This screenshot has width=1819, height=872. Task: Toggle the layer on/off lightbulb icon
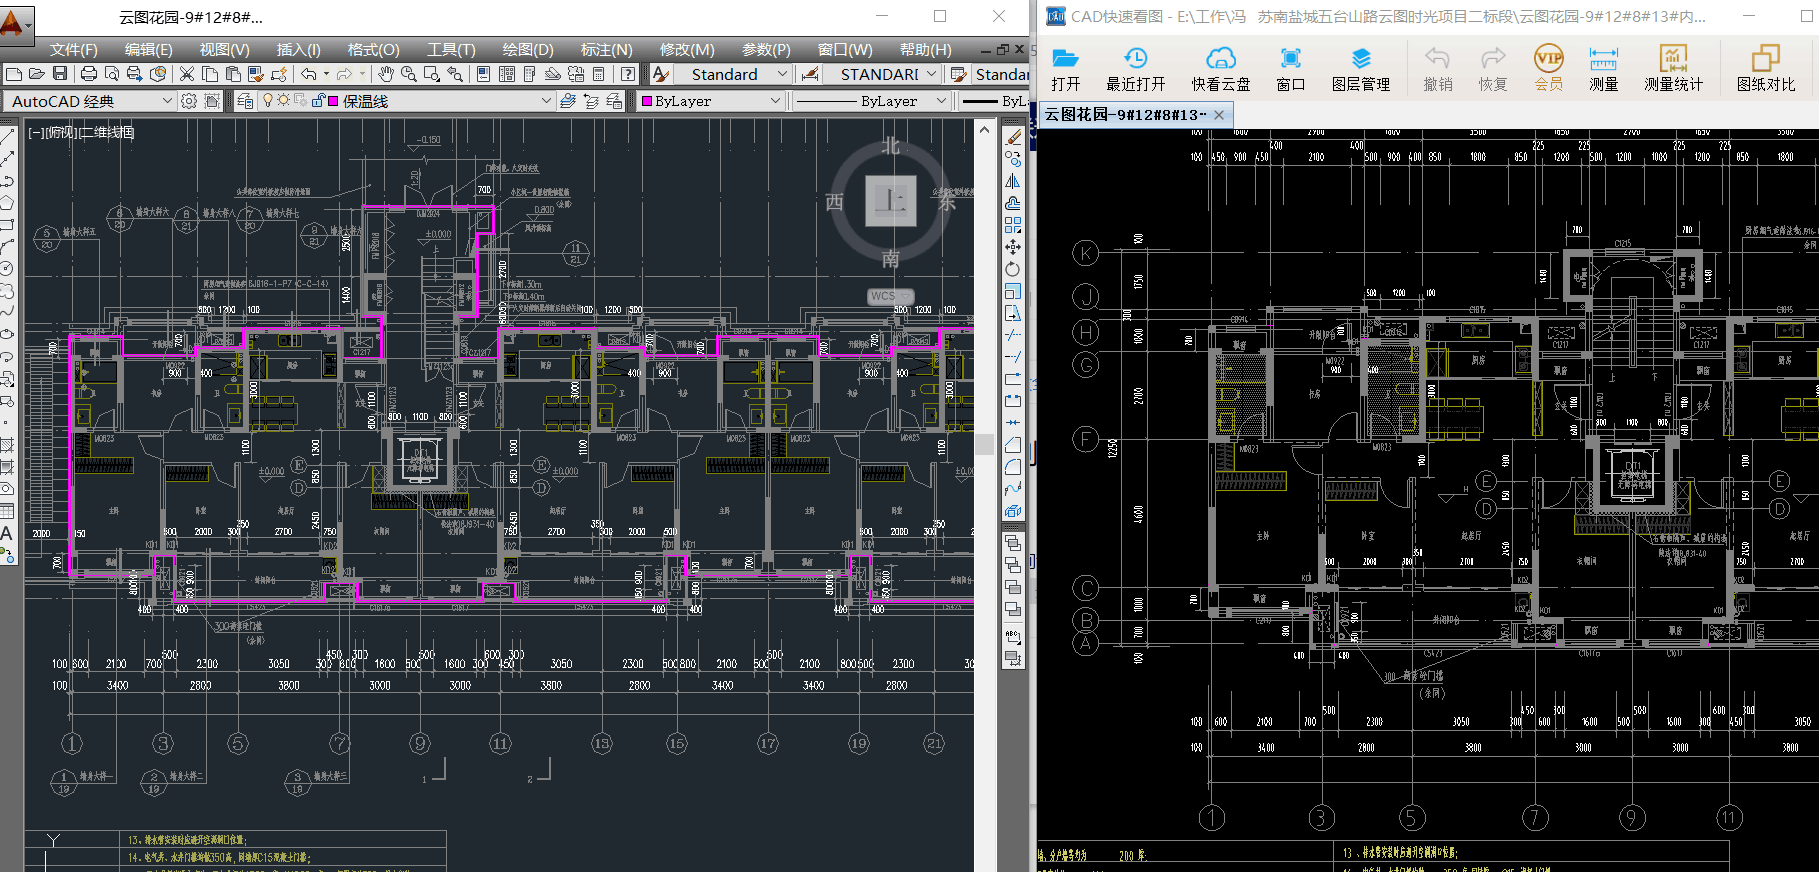click(267, 101)
